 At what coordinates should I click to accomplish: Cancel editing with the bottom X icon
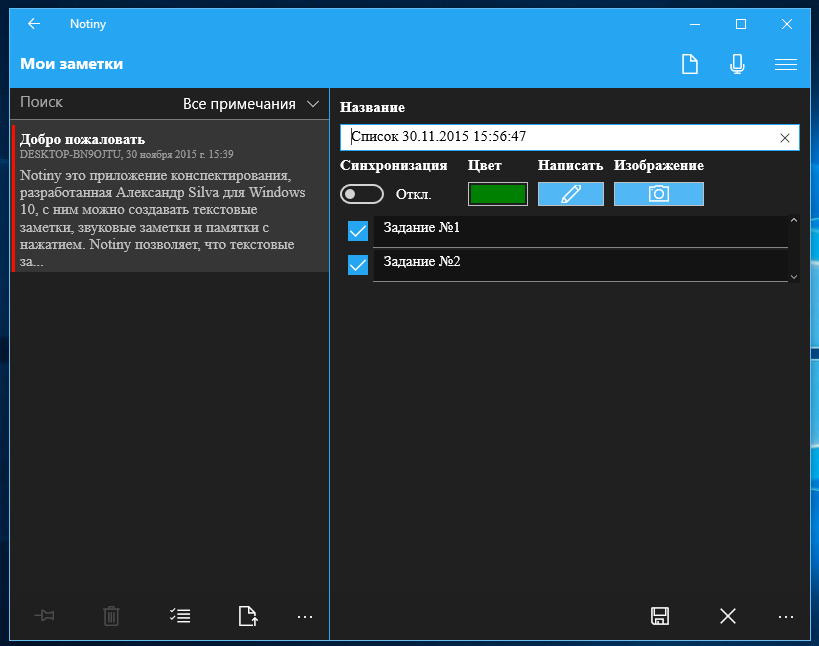click(x=728, y=616)
